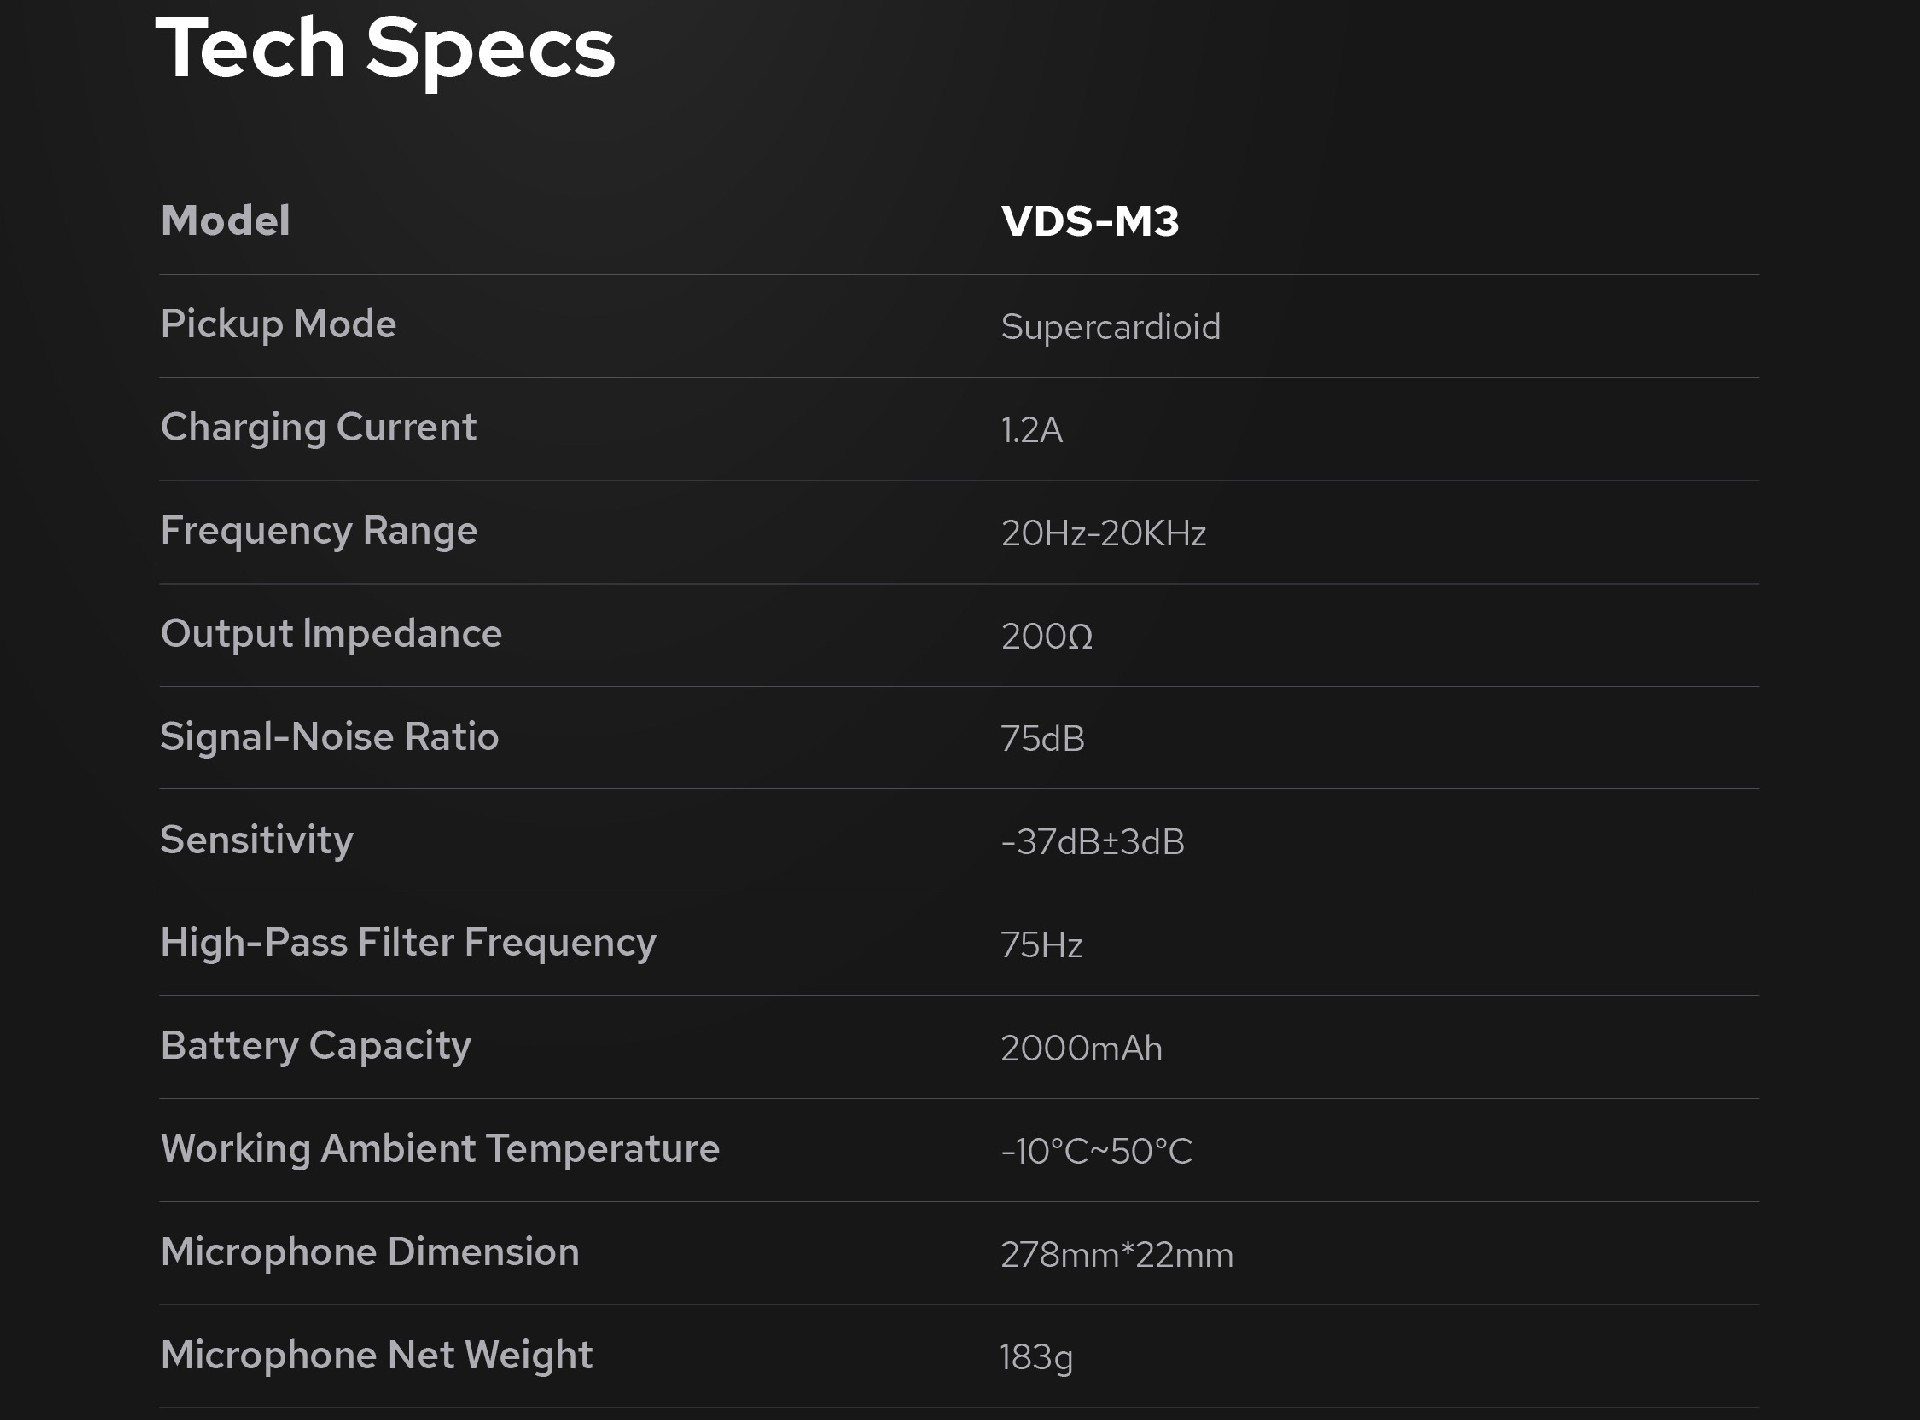1920x1420 pixels.
Task: Click the 75dB value
Action: tap(1043, 739)
